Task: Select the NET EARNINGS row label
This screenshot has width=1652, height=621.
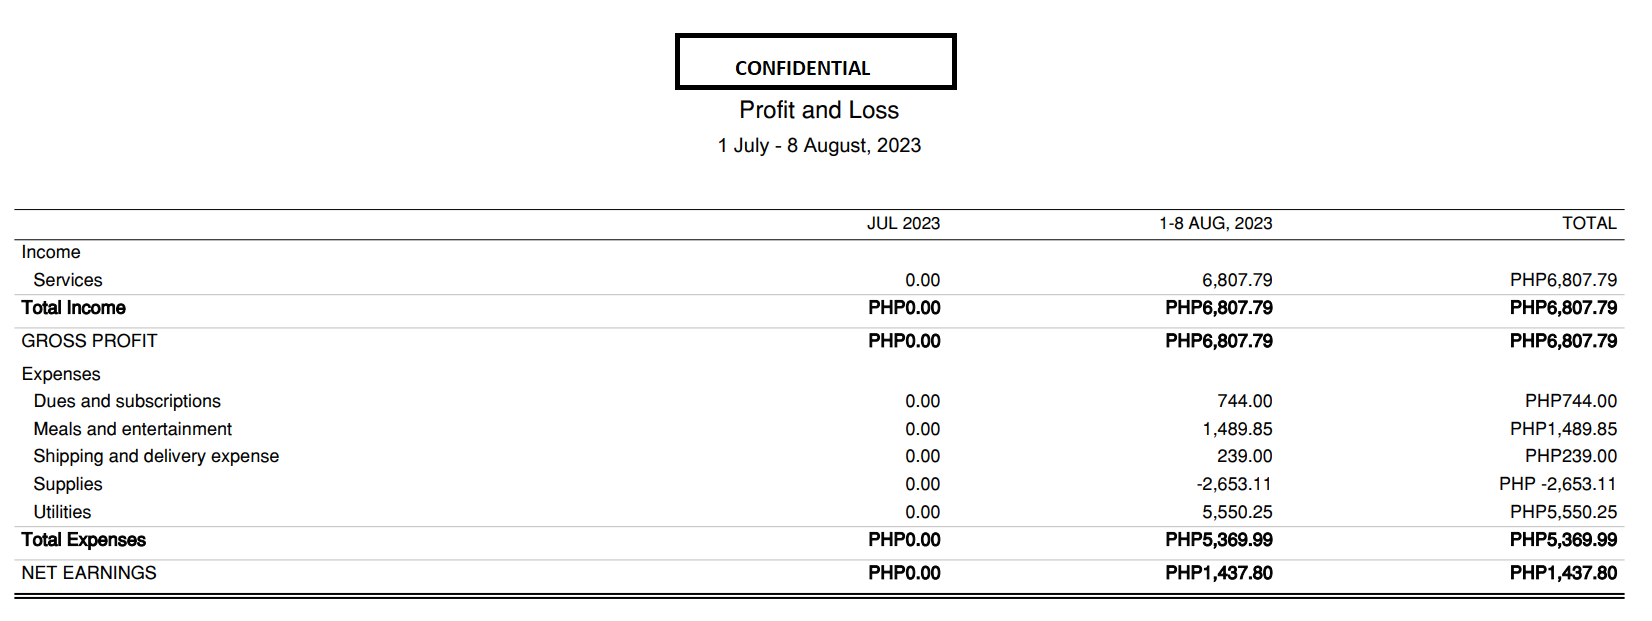Action: click(89, 573)
